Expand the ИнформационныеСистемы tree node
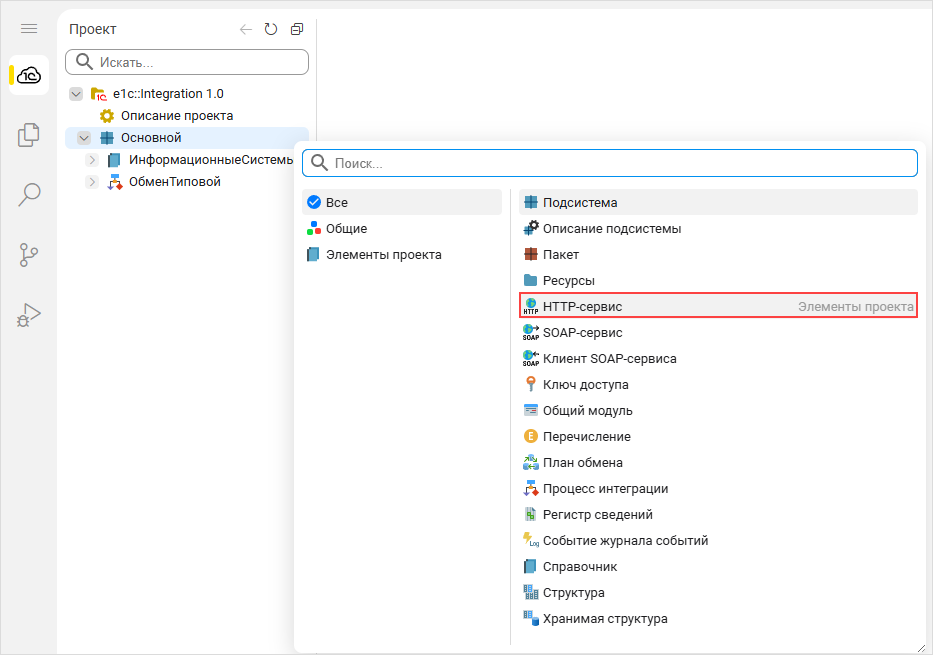Viewport: 933px width, 655px height. click(x=92, y=159)
